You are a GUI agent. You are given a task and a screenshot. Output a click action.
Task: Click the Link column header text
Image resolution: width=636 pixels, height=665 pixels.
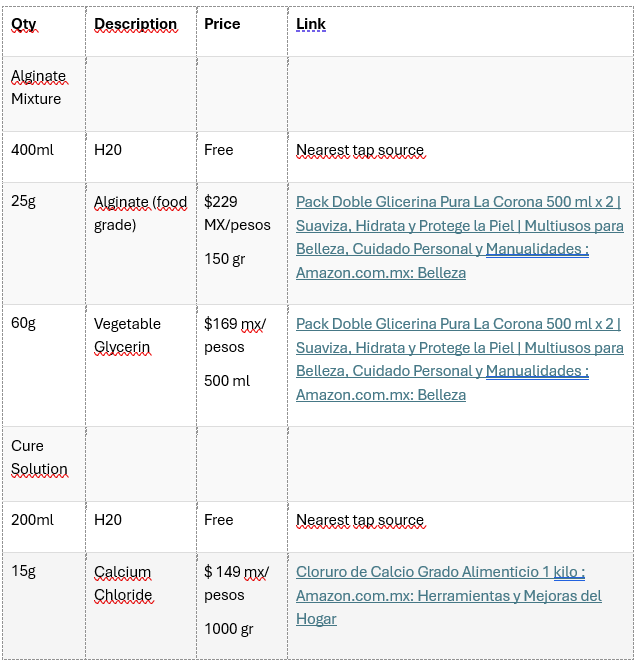[x=311, y=25]
